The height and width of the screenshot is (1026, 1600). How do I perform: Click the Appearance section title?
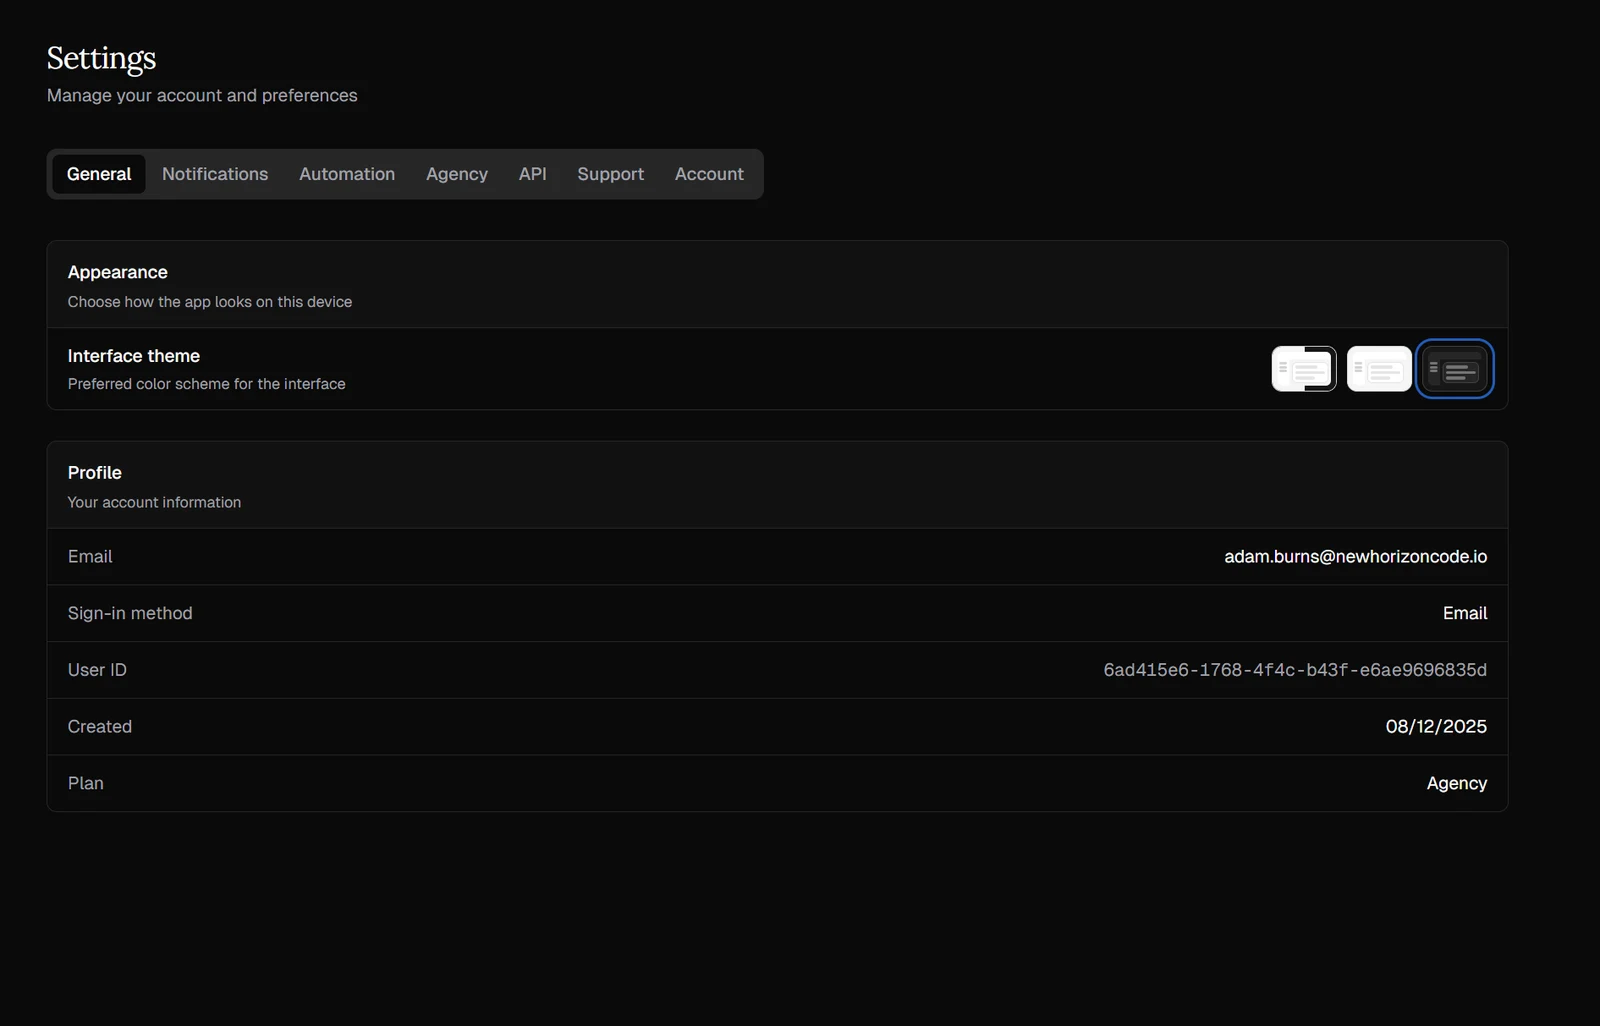click(117, 272)
